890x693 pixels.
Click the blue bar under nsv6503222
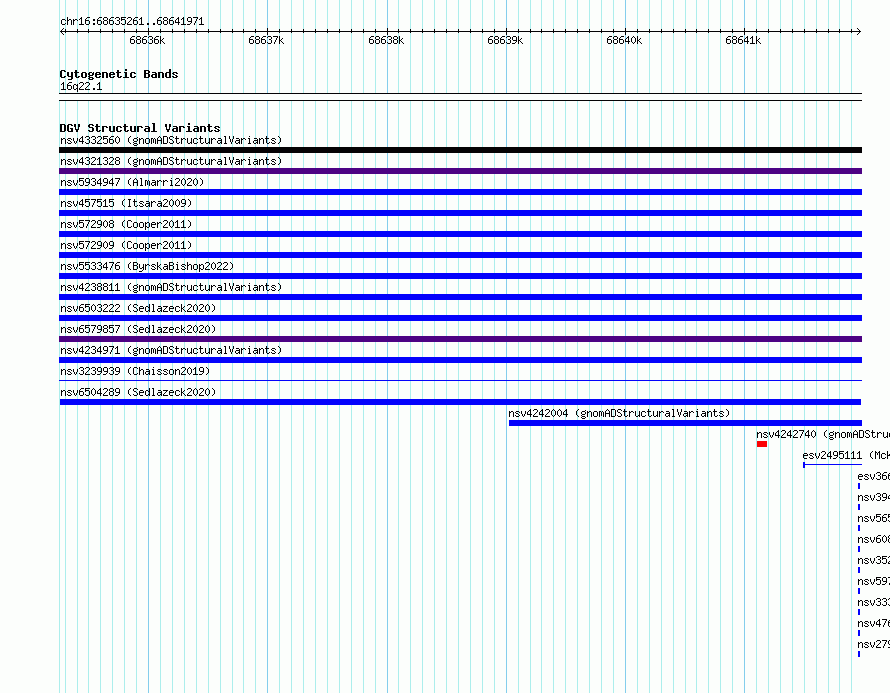460,318
